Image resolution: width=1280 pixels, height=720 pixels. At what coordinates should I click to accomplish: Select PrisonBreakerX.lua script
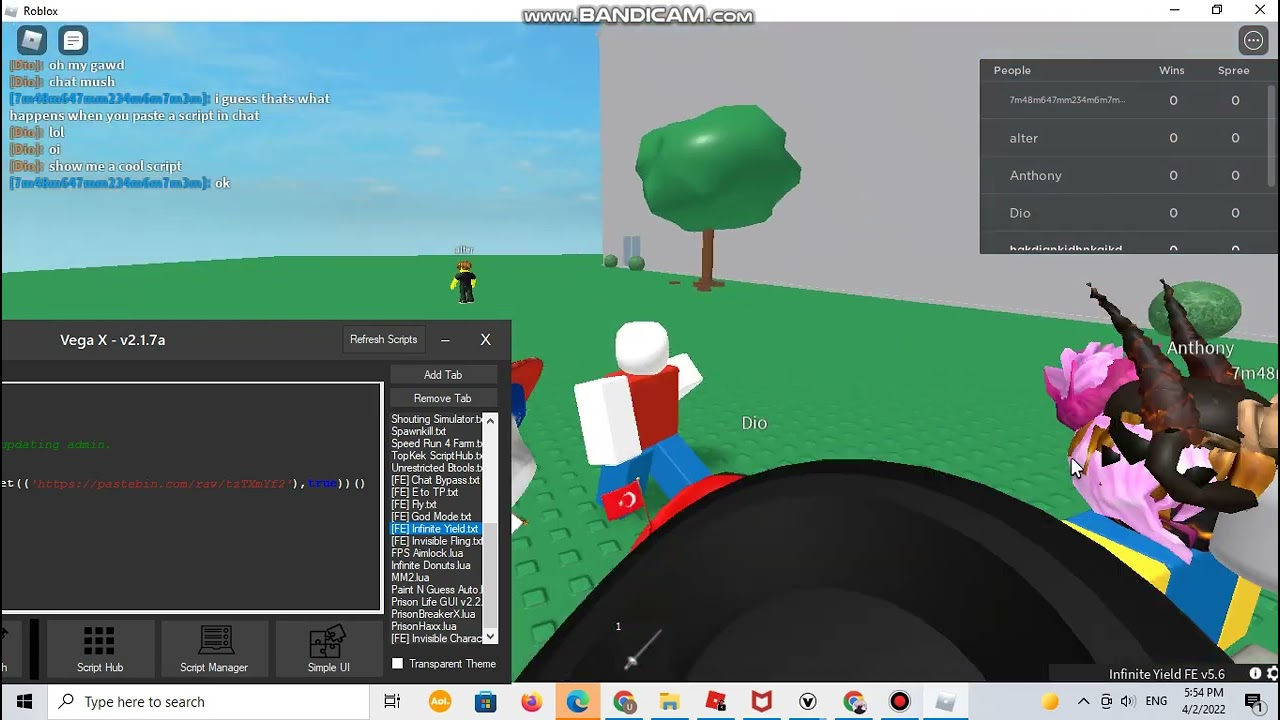point(436,614)
